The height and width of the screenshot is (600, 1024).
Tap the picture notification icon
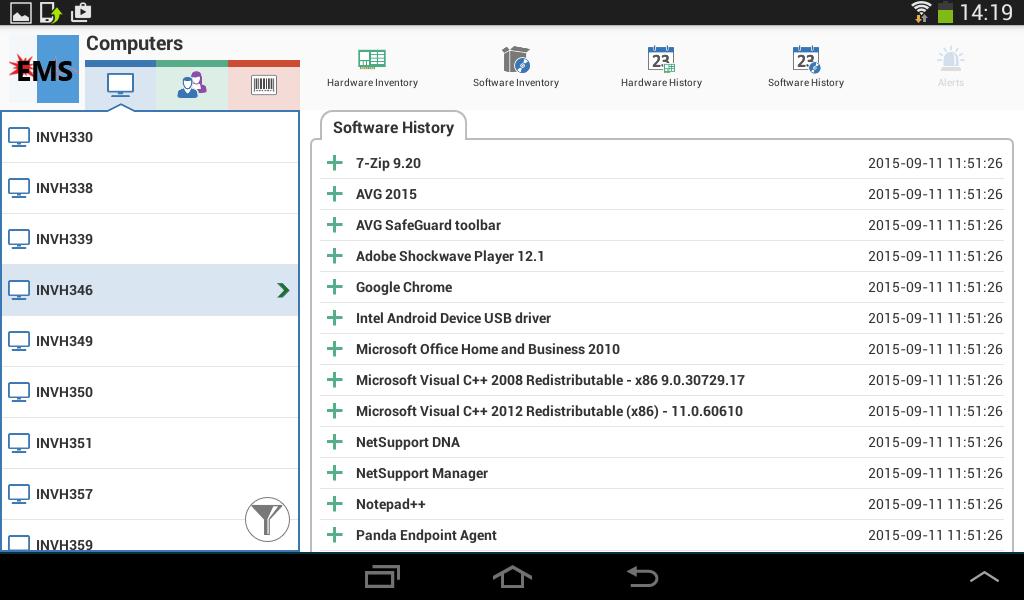coord(20,12)
